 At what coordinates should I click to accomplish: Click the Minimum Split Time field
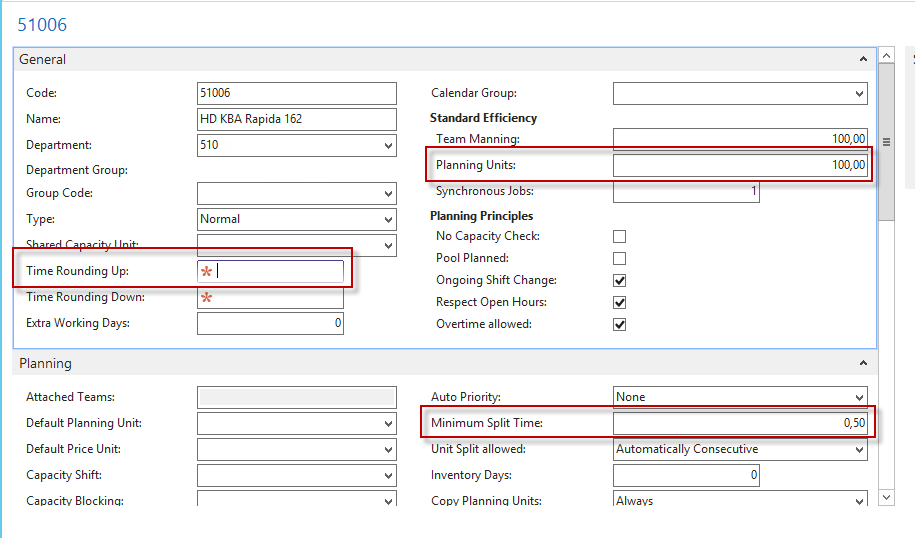tap(740, 424)
